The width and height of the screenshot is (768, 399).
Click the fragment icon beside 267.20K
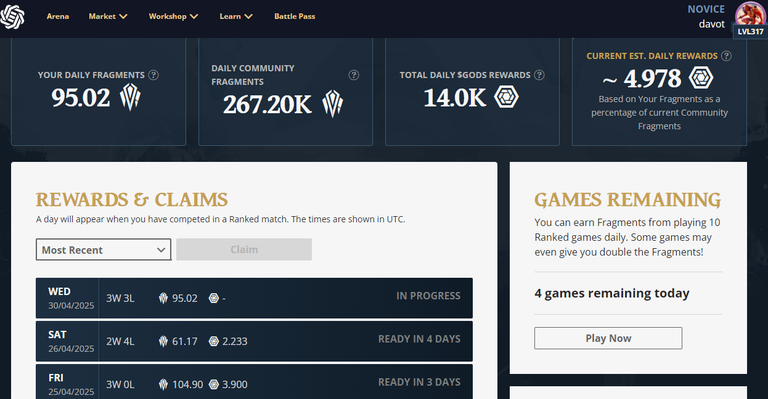click(x=333, y=103)
